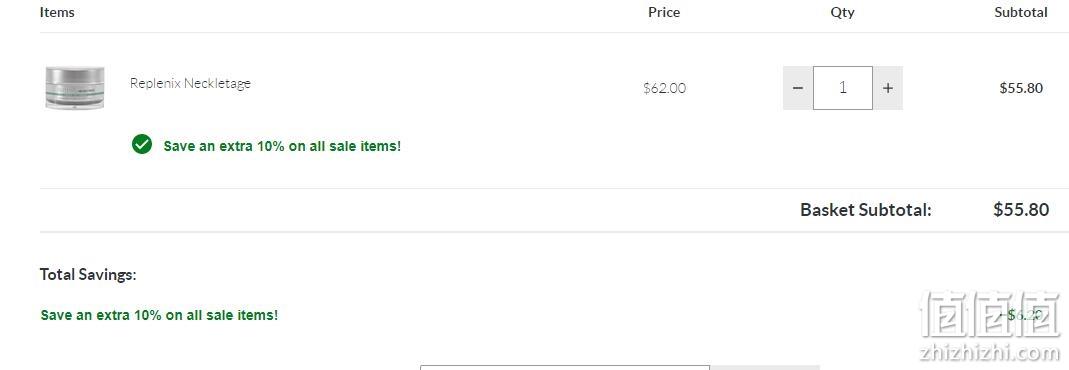
Task: Click the Total Savings offer text
Action: [159, 315]
